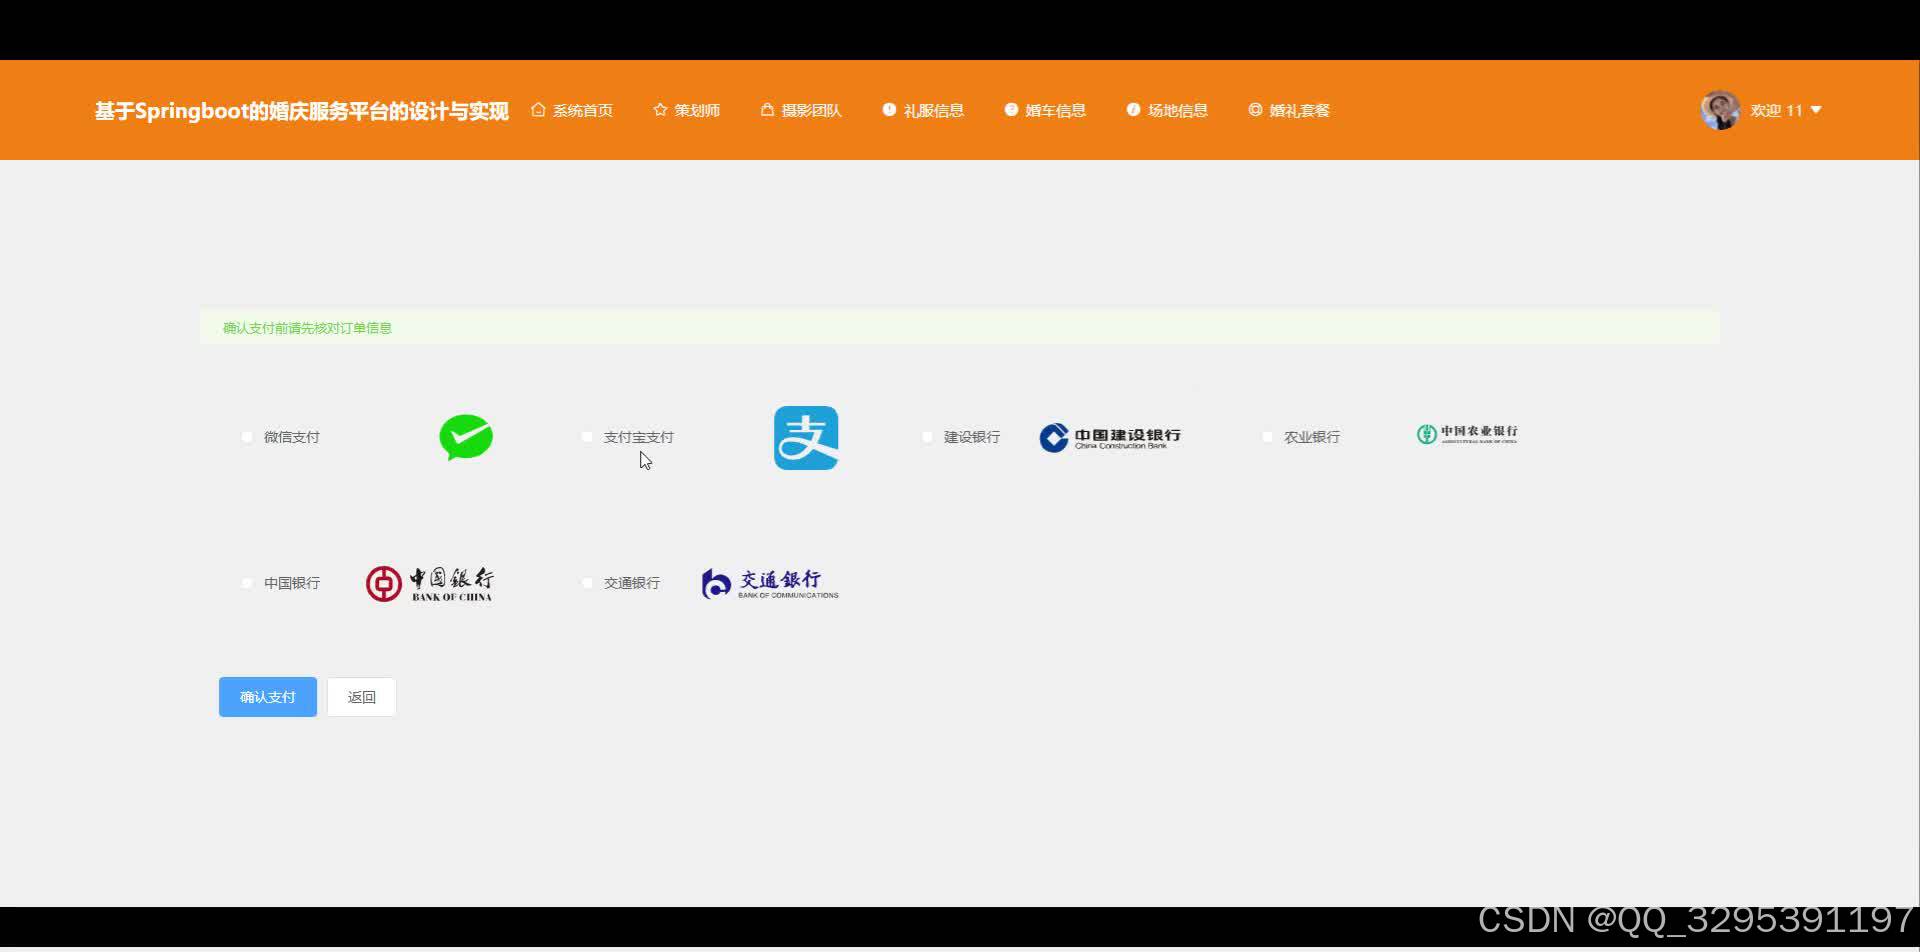The image size is (1920, 952).
Task: Click the Bank of Communications logo
Action: [770, 583]
